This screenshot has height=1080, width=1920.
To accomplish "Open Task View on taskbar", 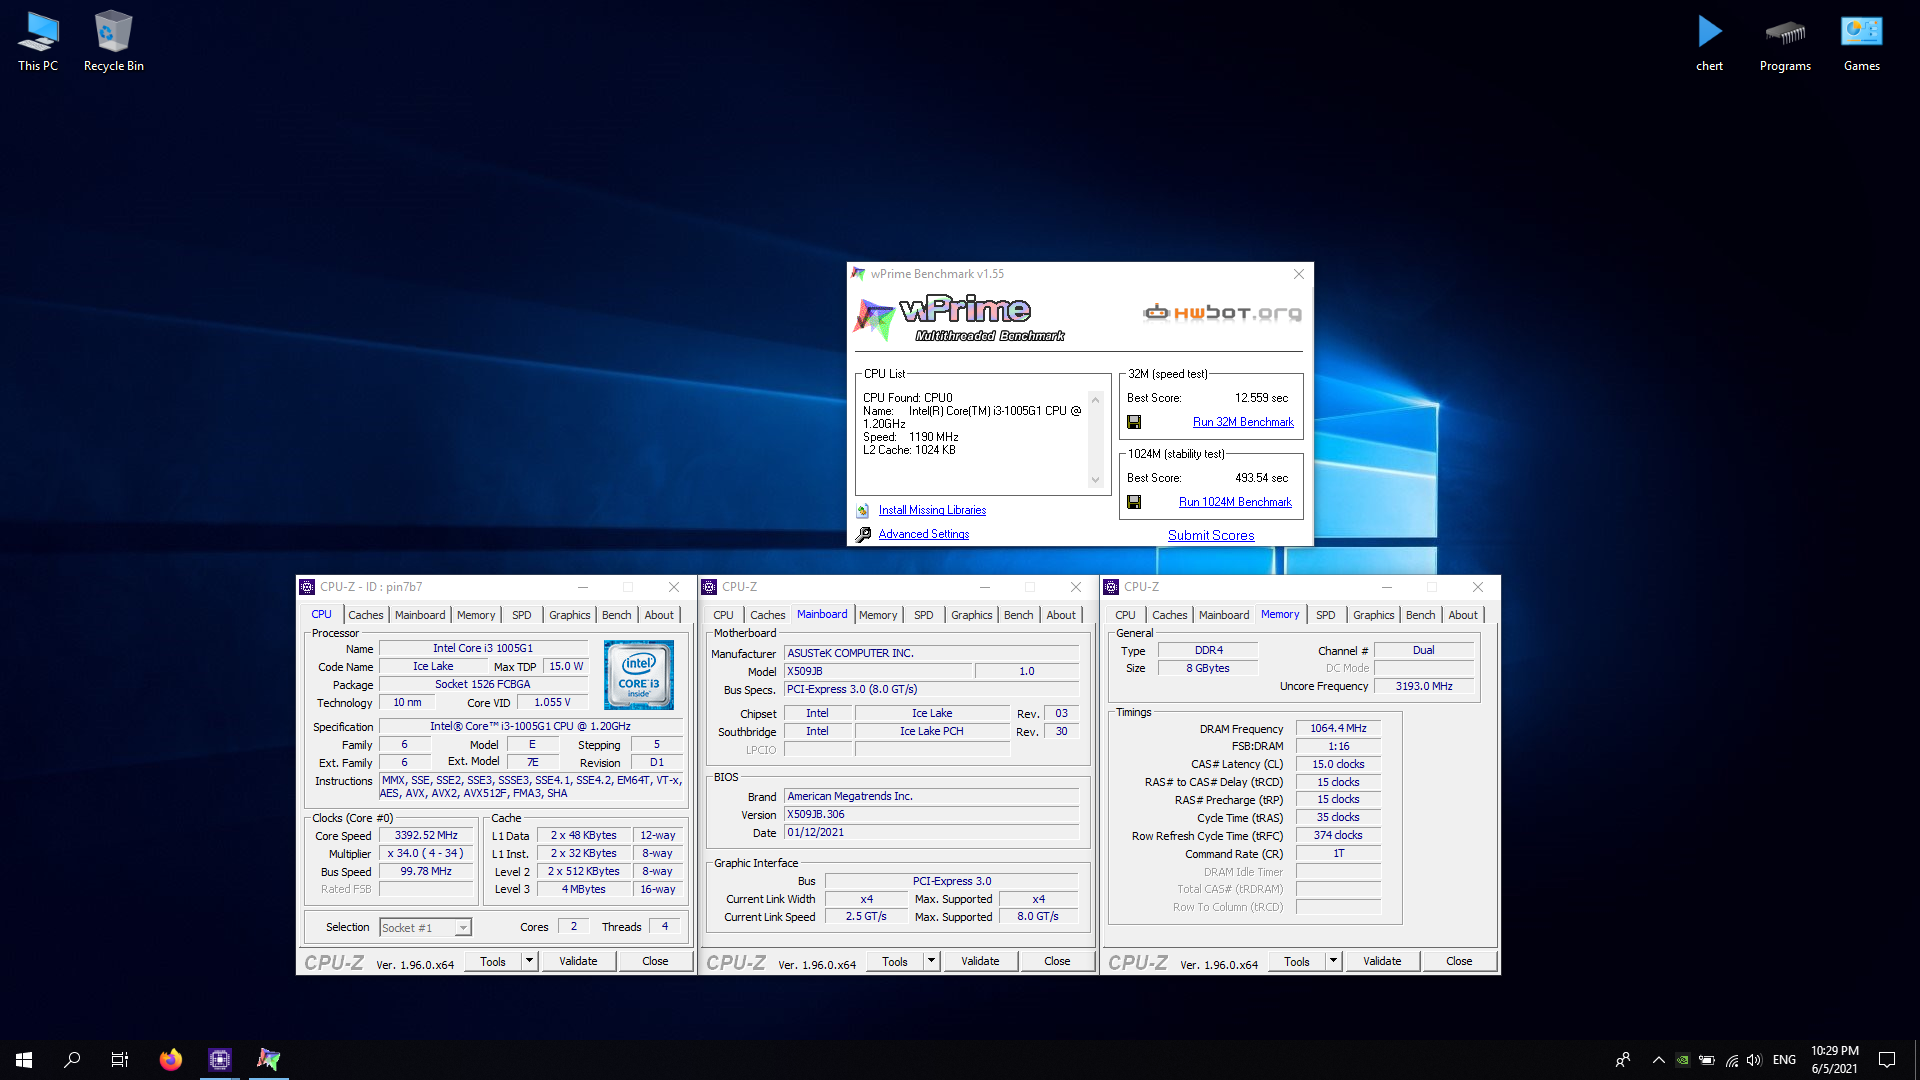I will (x=120, y=1060).
